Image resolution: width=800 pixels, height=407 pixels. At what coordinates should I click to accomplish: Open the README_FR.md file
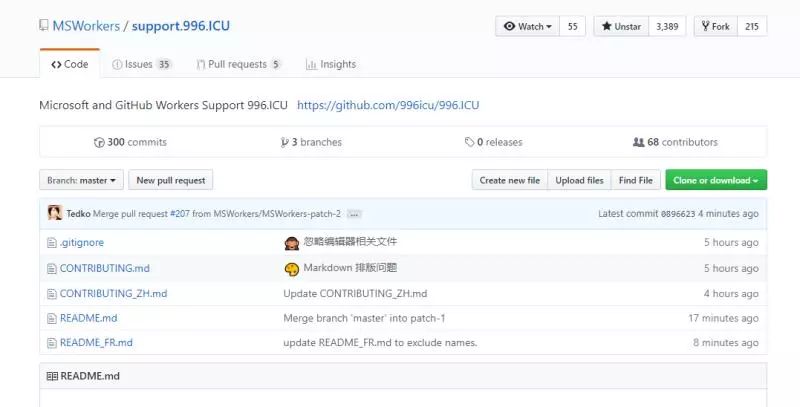tap(96, 343)
